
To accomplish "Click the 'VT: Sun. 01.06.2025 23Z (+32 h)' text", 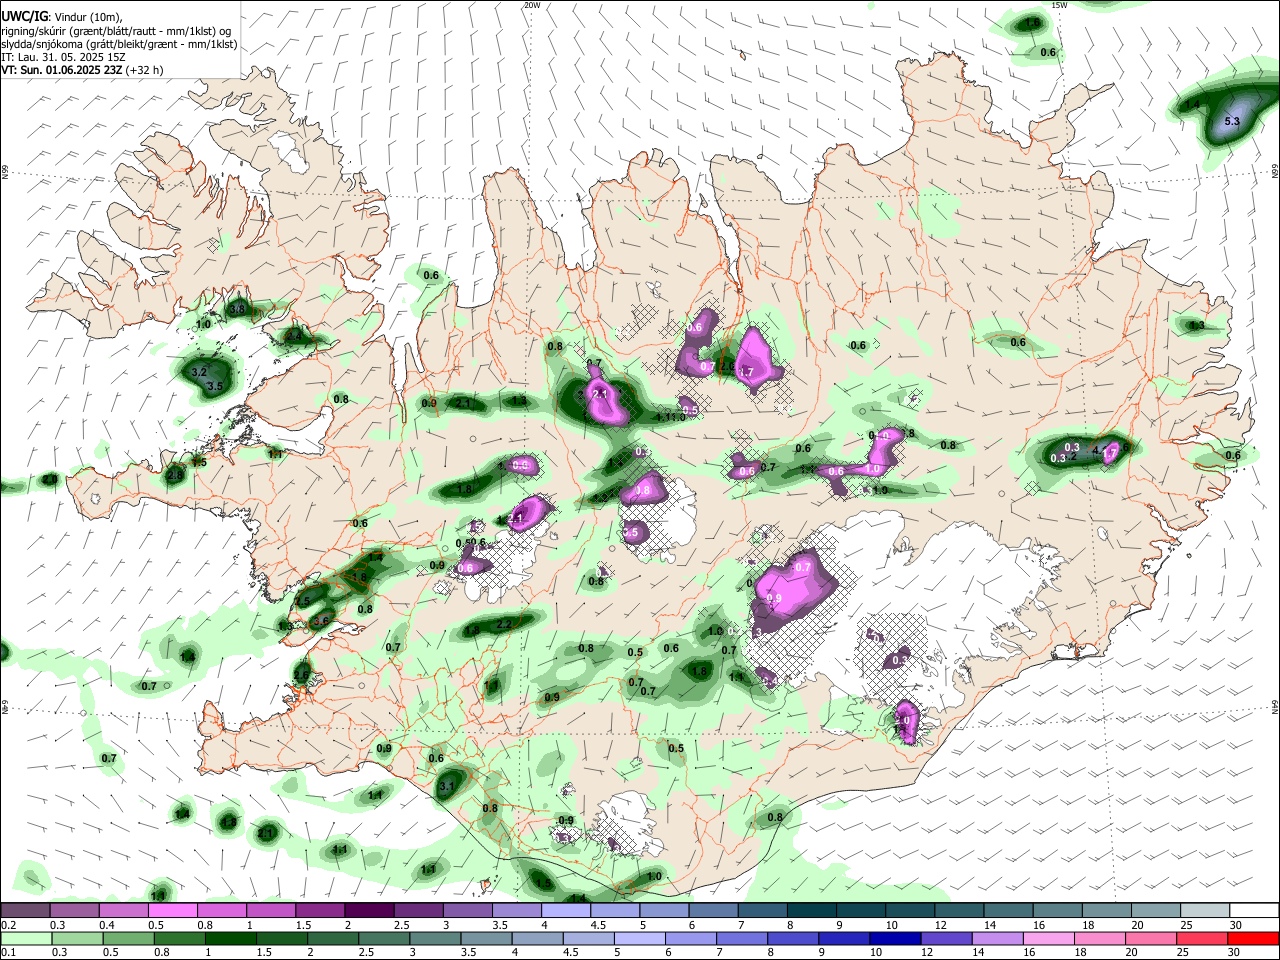I will pyautogui.click(x=82, y=70).
